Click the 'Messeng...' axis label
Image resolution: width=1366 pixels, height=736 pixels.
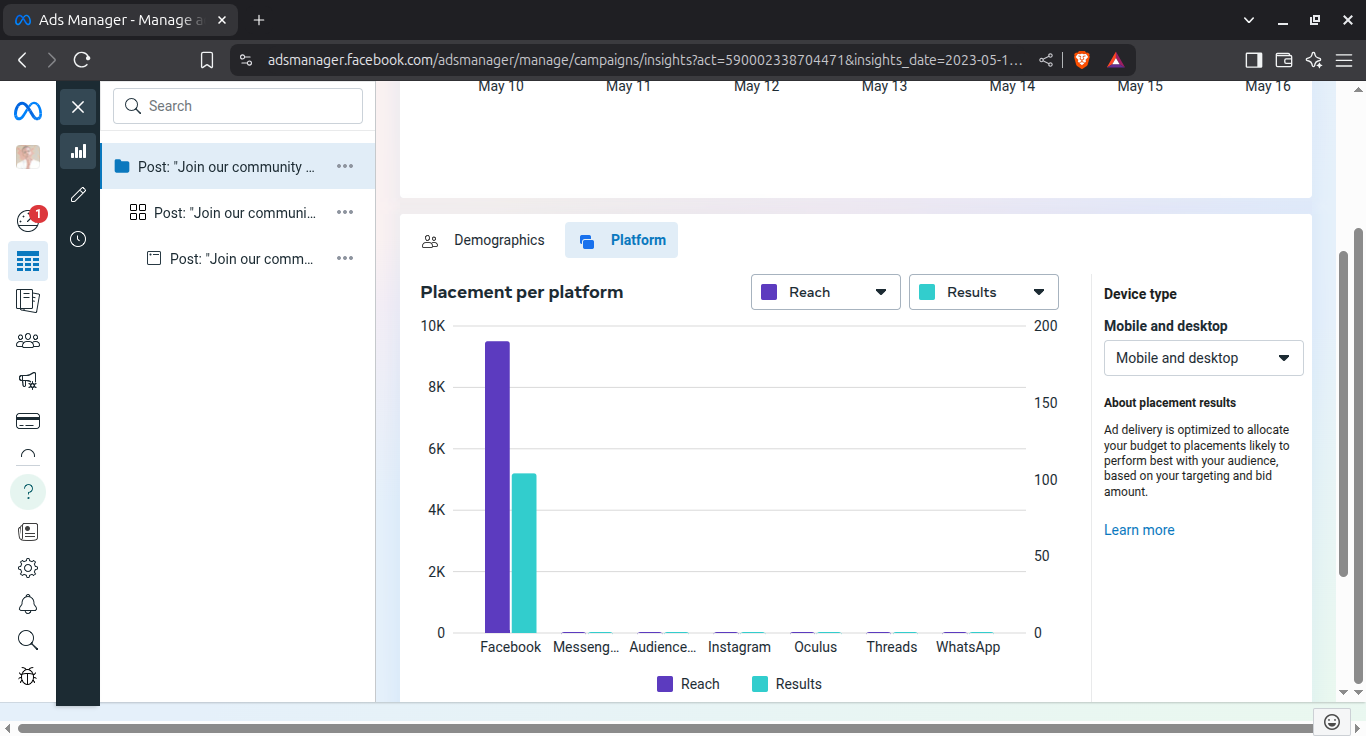point(586,647)
